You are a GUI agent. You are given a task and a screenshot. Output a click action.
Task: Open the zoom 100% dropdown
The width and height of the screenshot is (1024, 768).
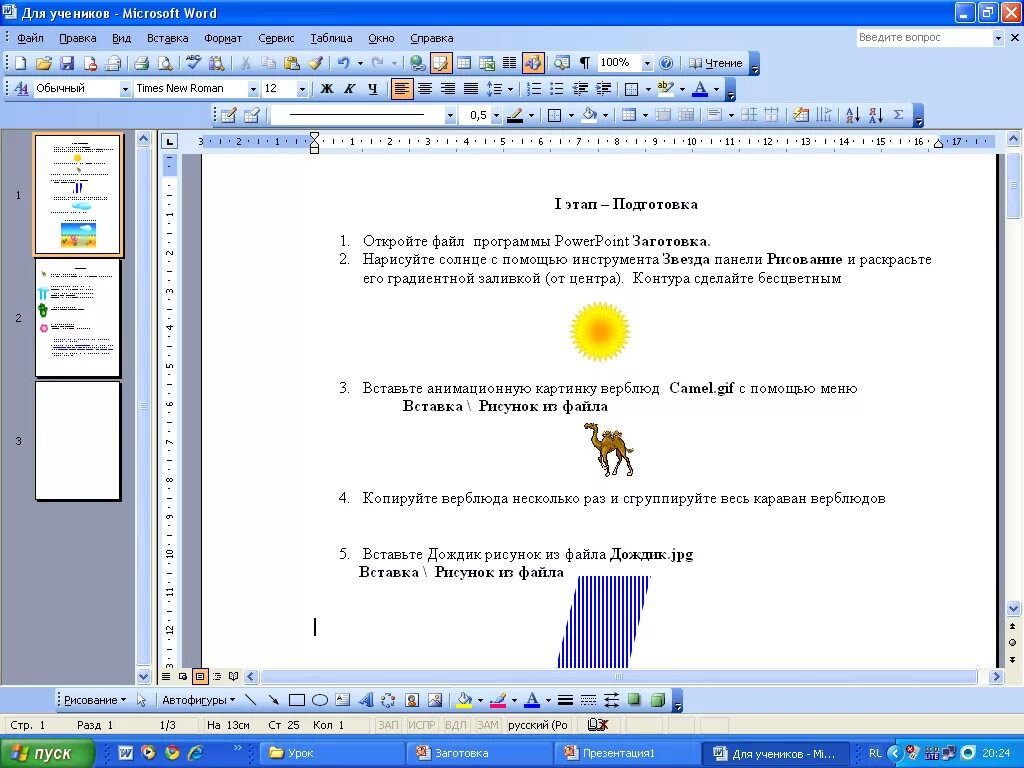point(647,63)
